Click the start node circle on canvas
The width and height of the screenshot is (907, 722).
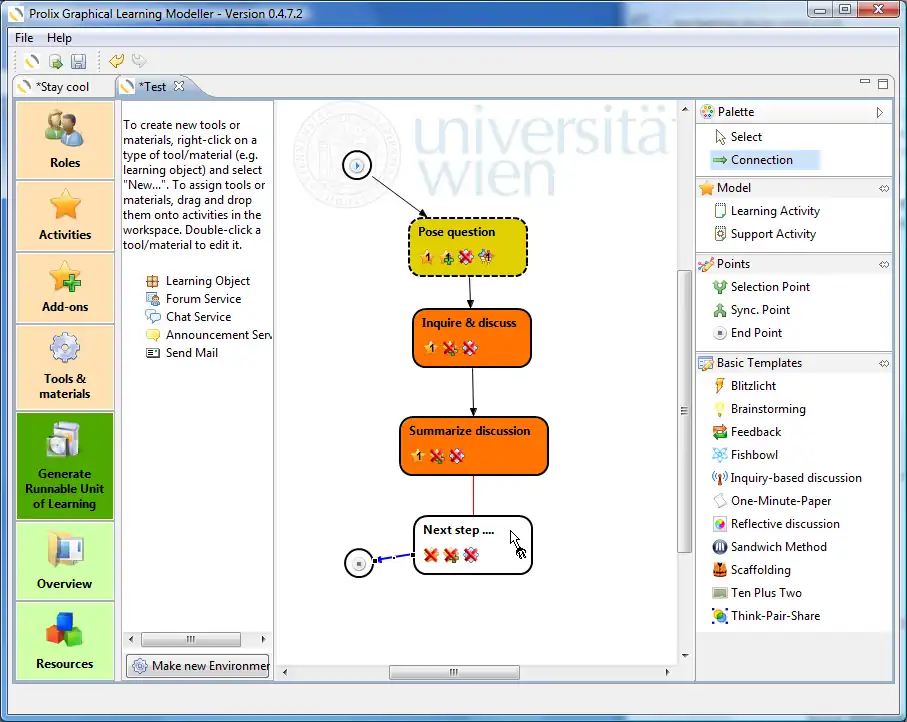click(357, 165)
